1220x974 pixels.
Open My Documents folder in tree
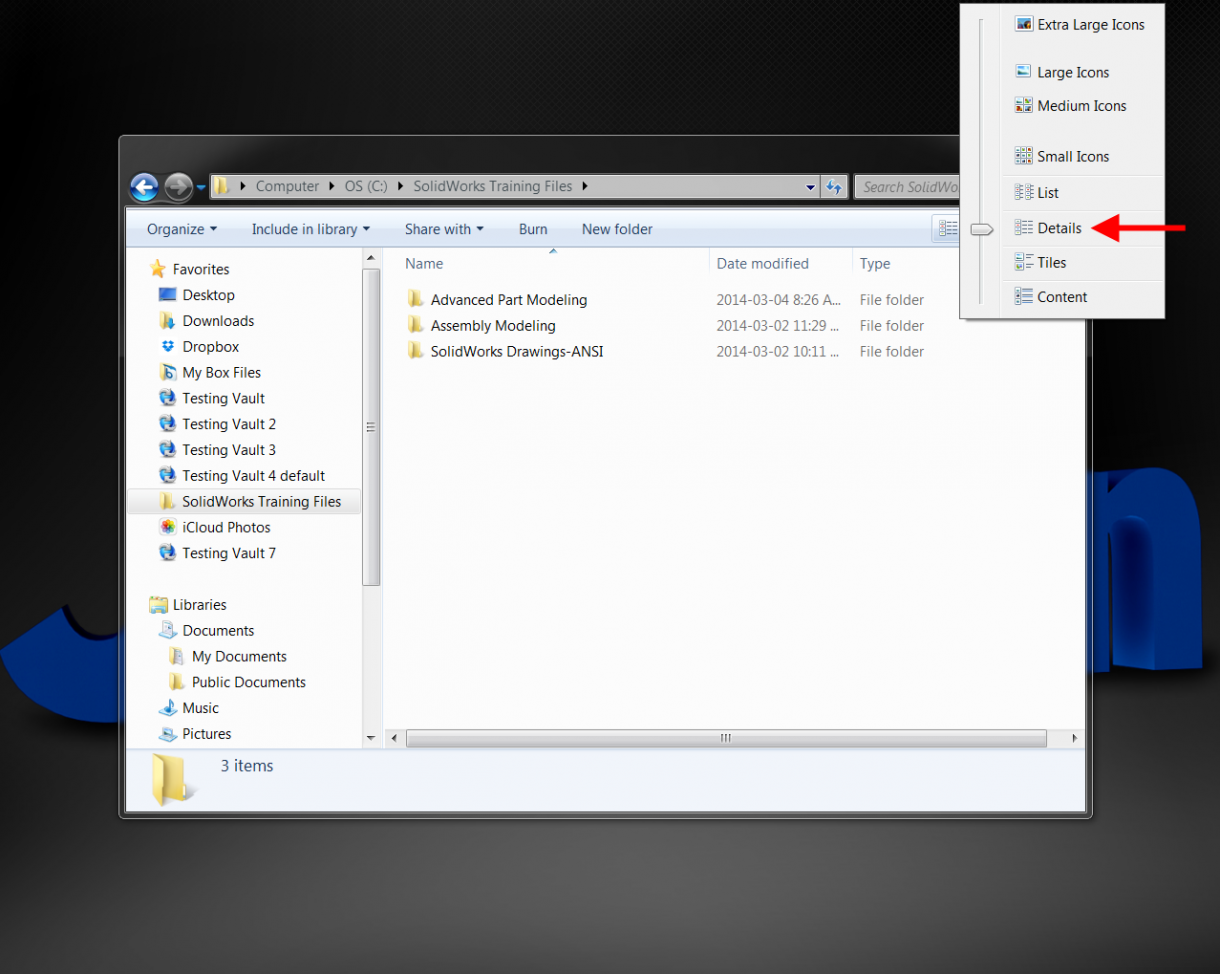click(239, 656)
